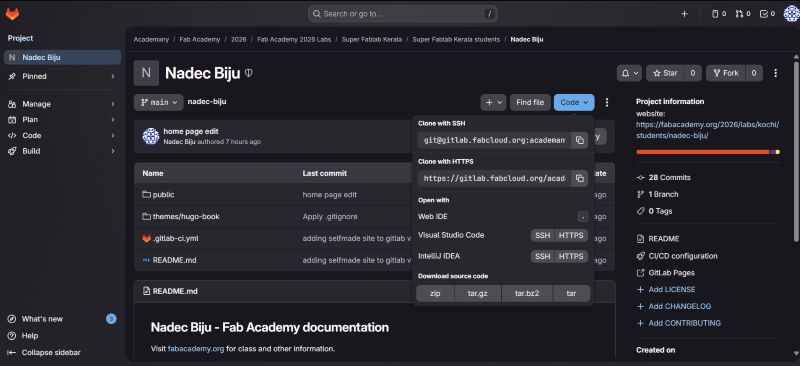Open What's new in sidebar
The image size is (800, 366).
62,319
